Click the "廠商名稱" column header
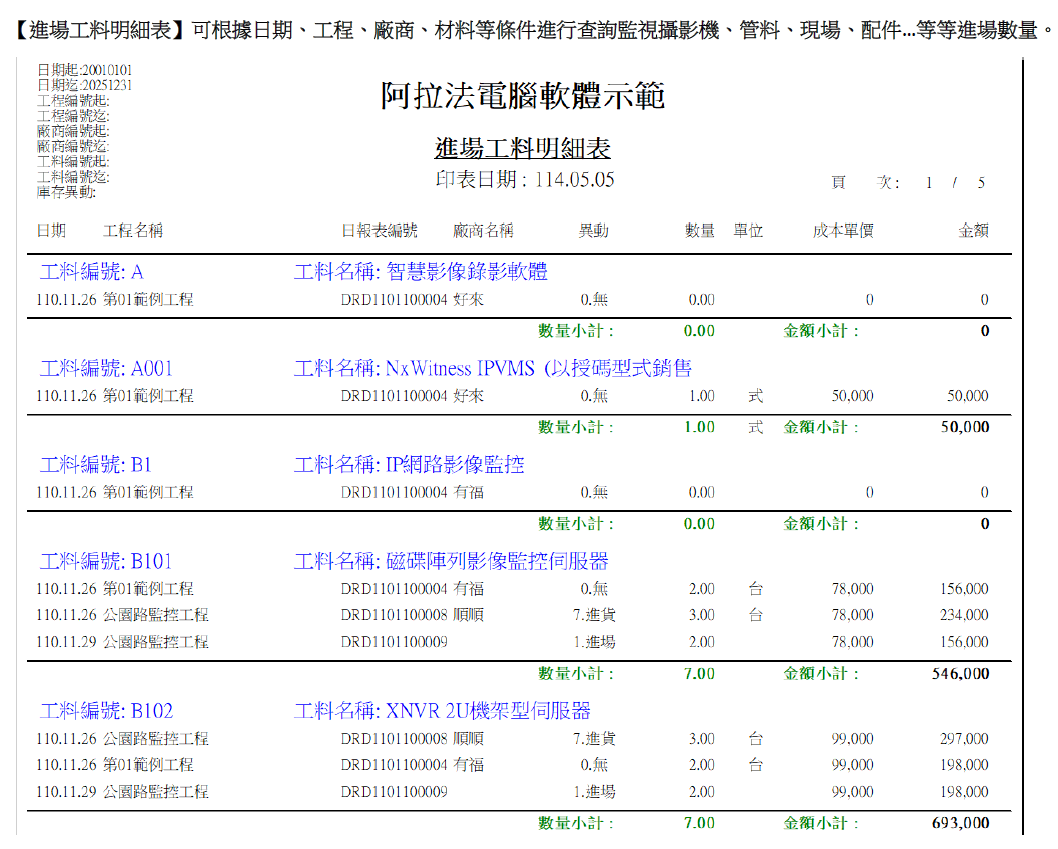 pyautogui.click(x=483, y=231)
